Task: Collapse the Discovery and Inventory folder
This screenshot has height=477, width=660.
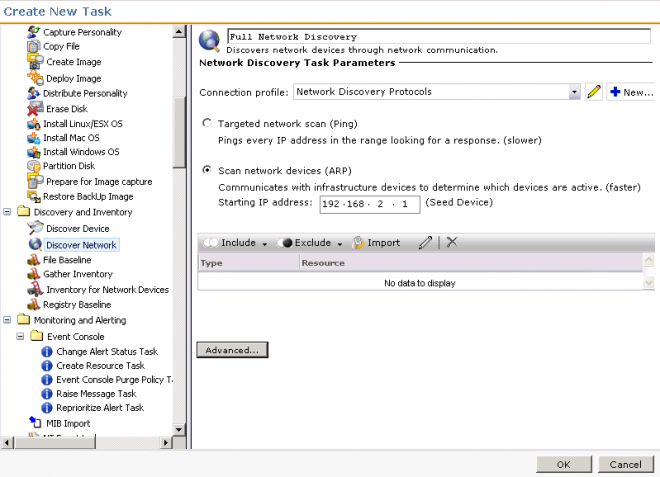Action: 7,211
